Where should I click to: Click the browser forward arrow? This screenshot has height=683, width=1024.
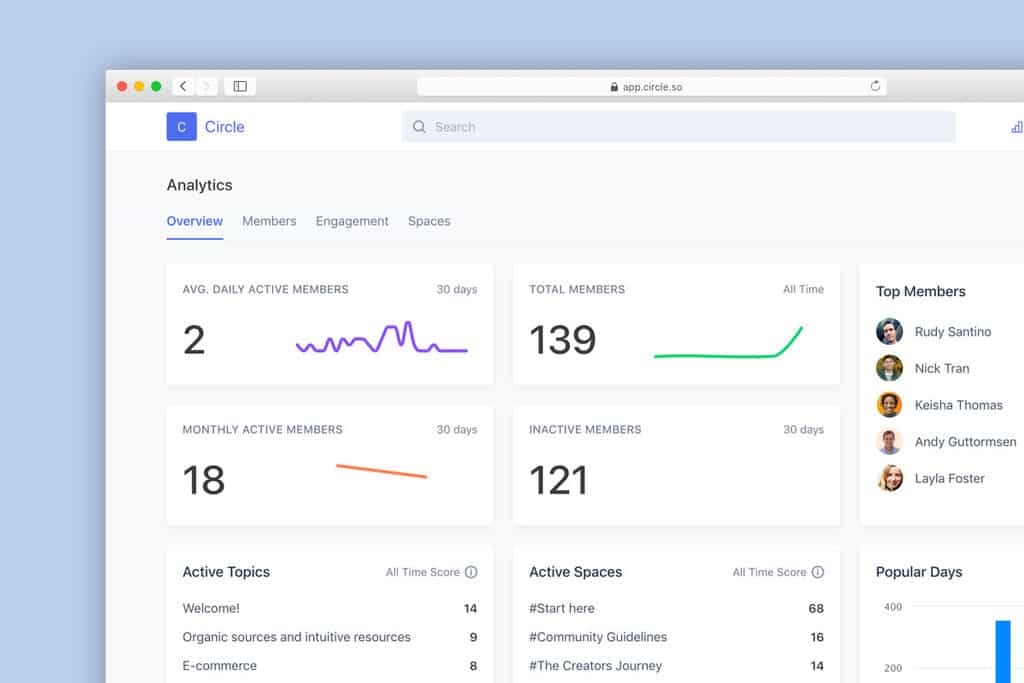[207, 86]
